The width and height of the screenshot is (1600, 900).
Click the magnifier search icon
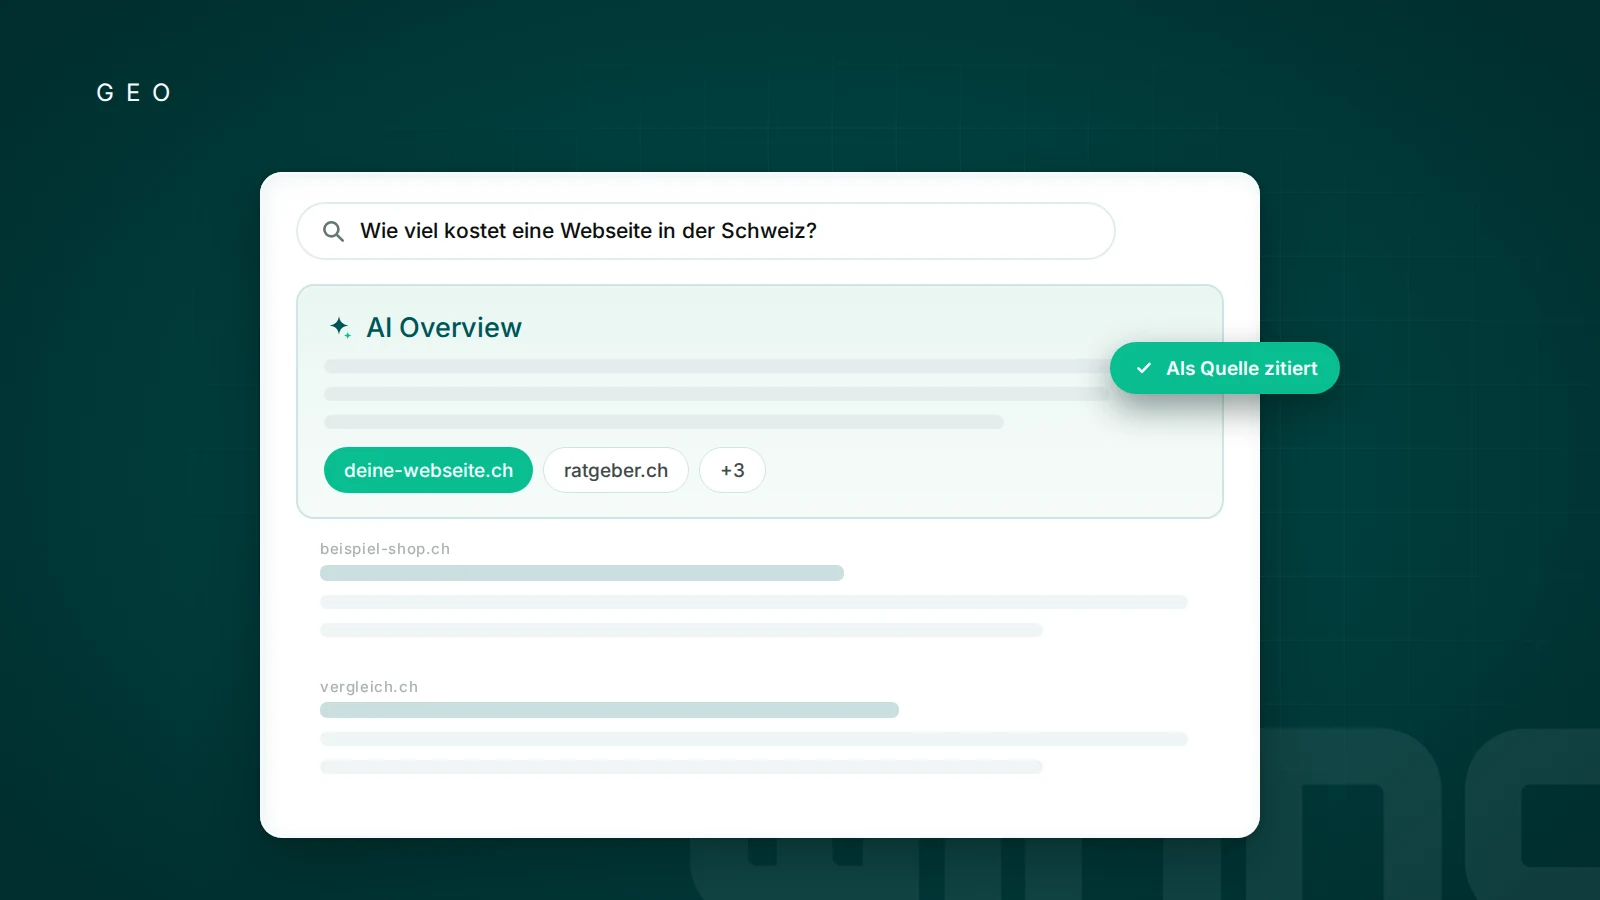pyautogui.click(x=333, y=232)
